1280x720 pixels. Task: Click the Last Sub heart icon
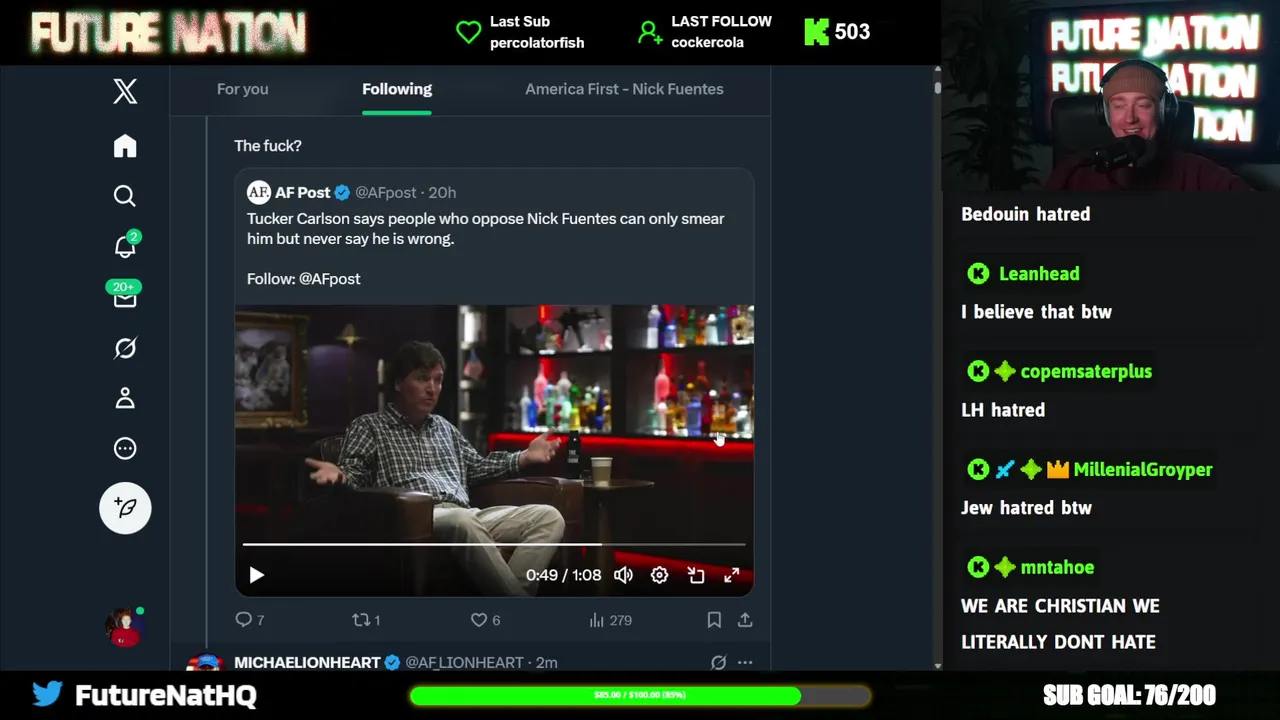(468, 32)
